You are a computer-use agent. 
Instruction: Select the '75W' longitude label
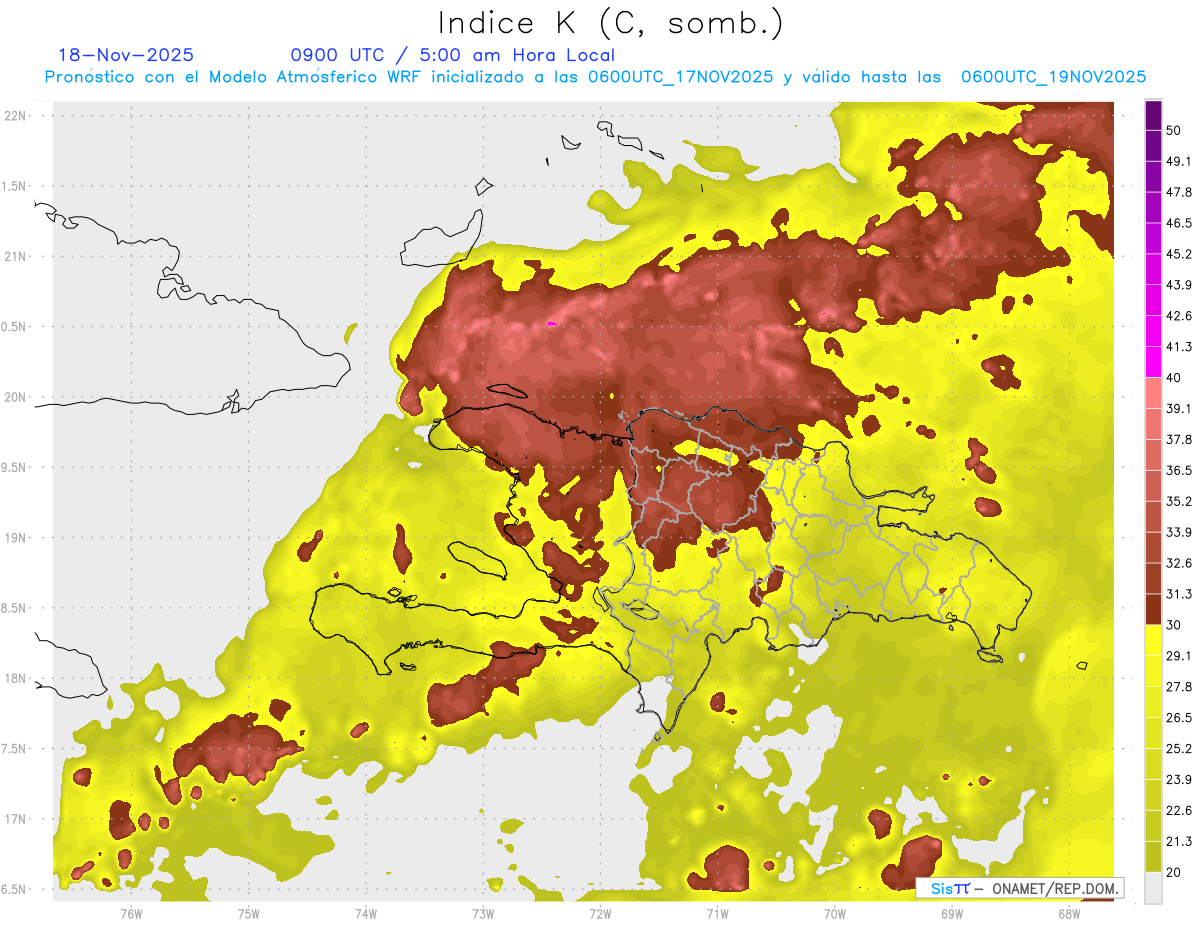click(x=248, y=914)
